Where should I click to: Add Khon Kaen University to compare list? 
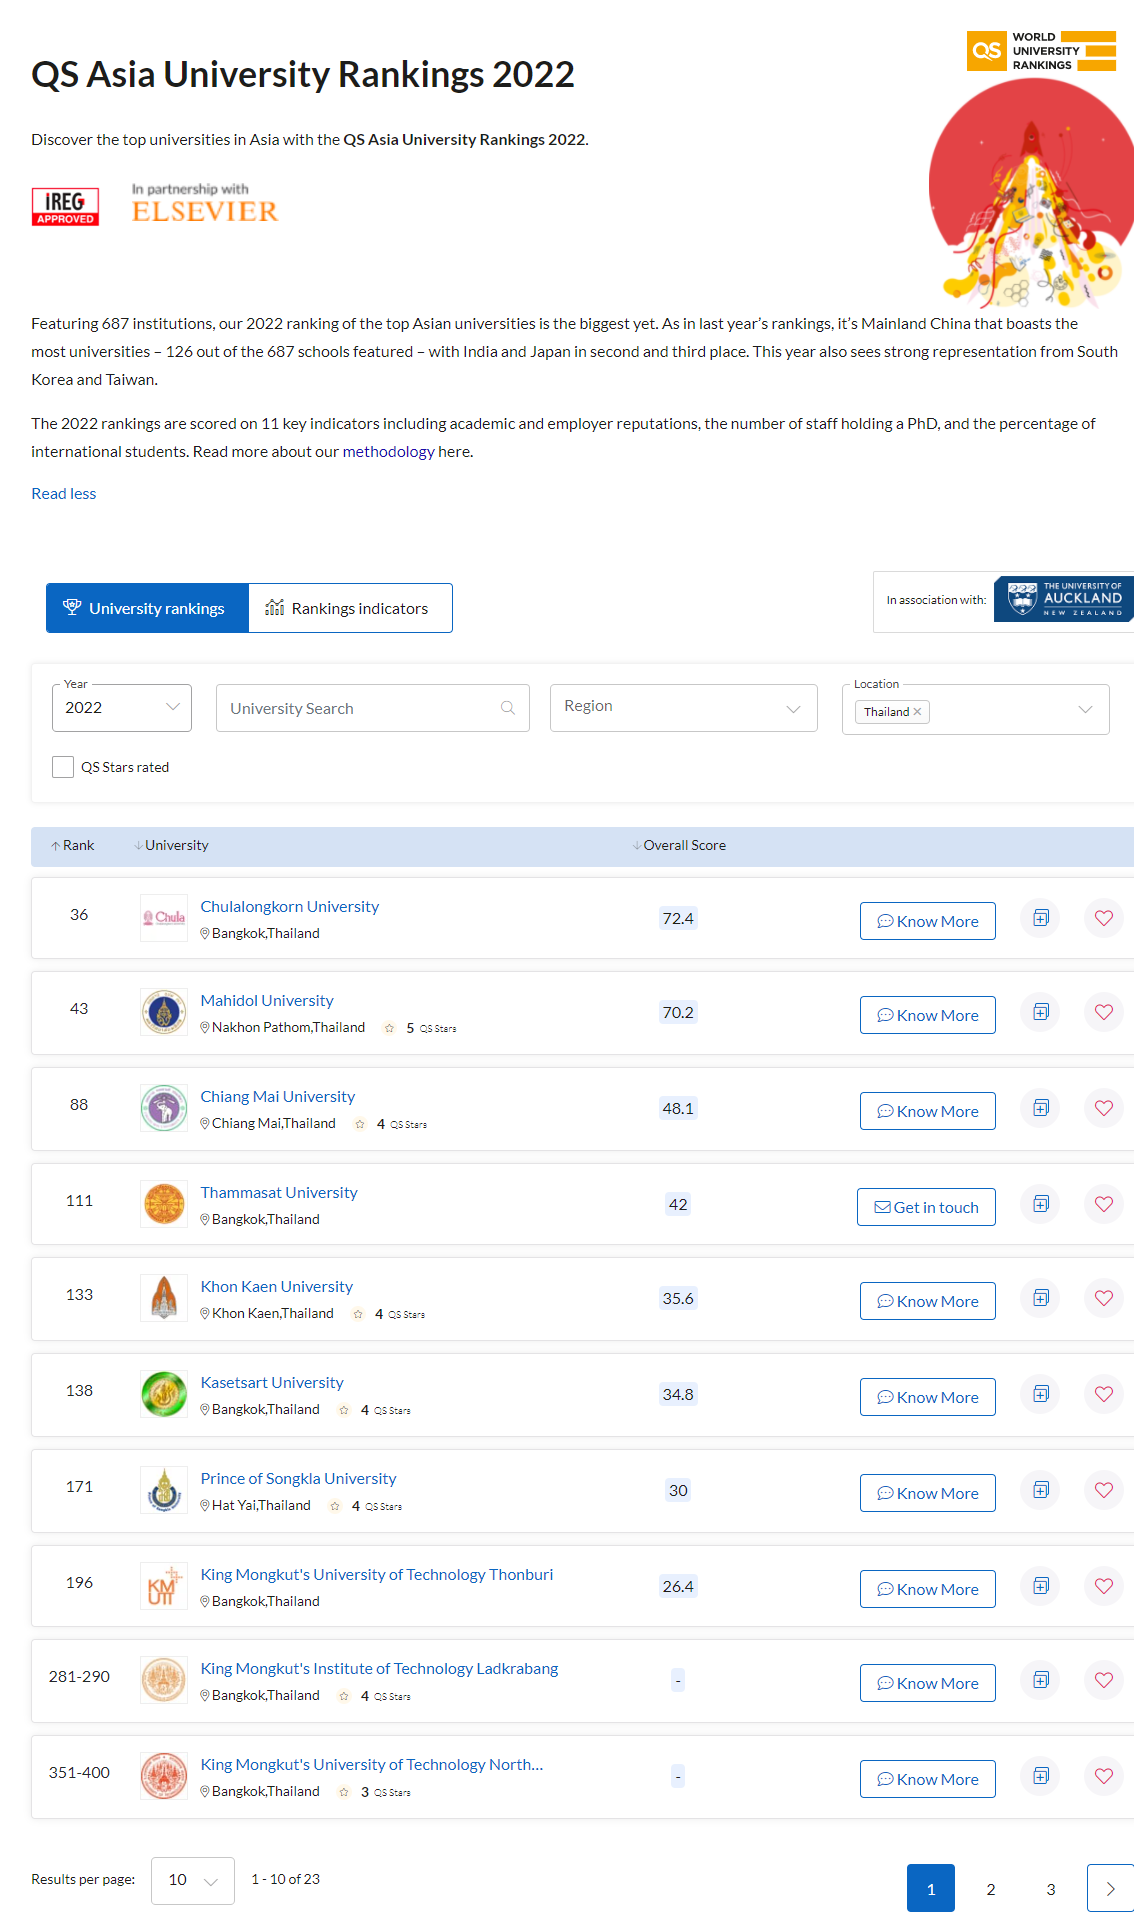pos(1041,1298)
